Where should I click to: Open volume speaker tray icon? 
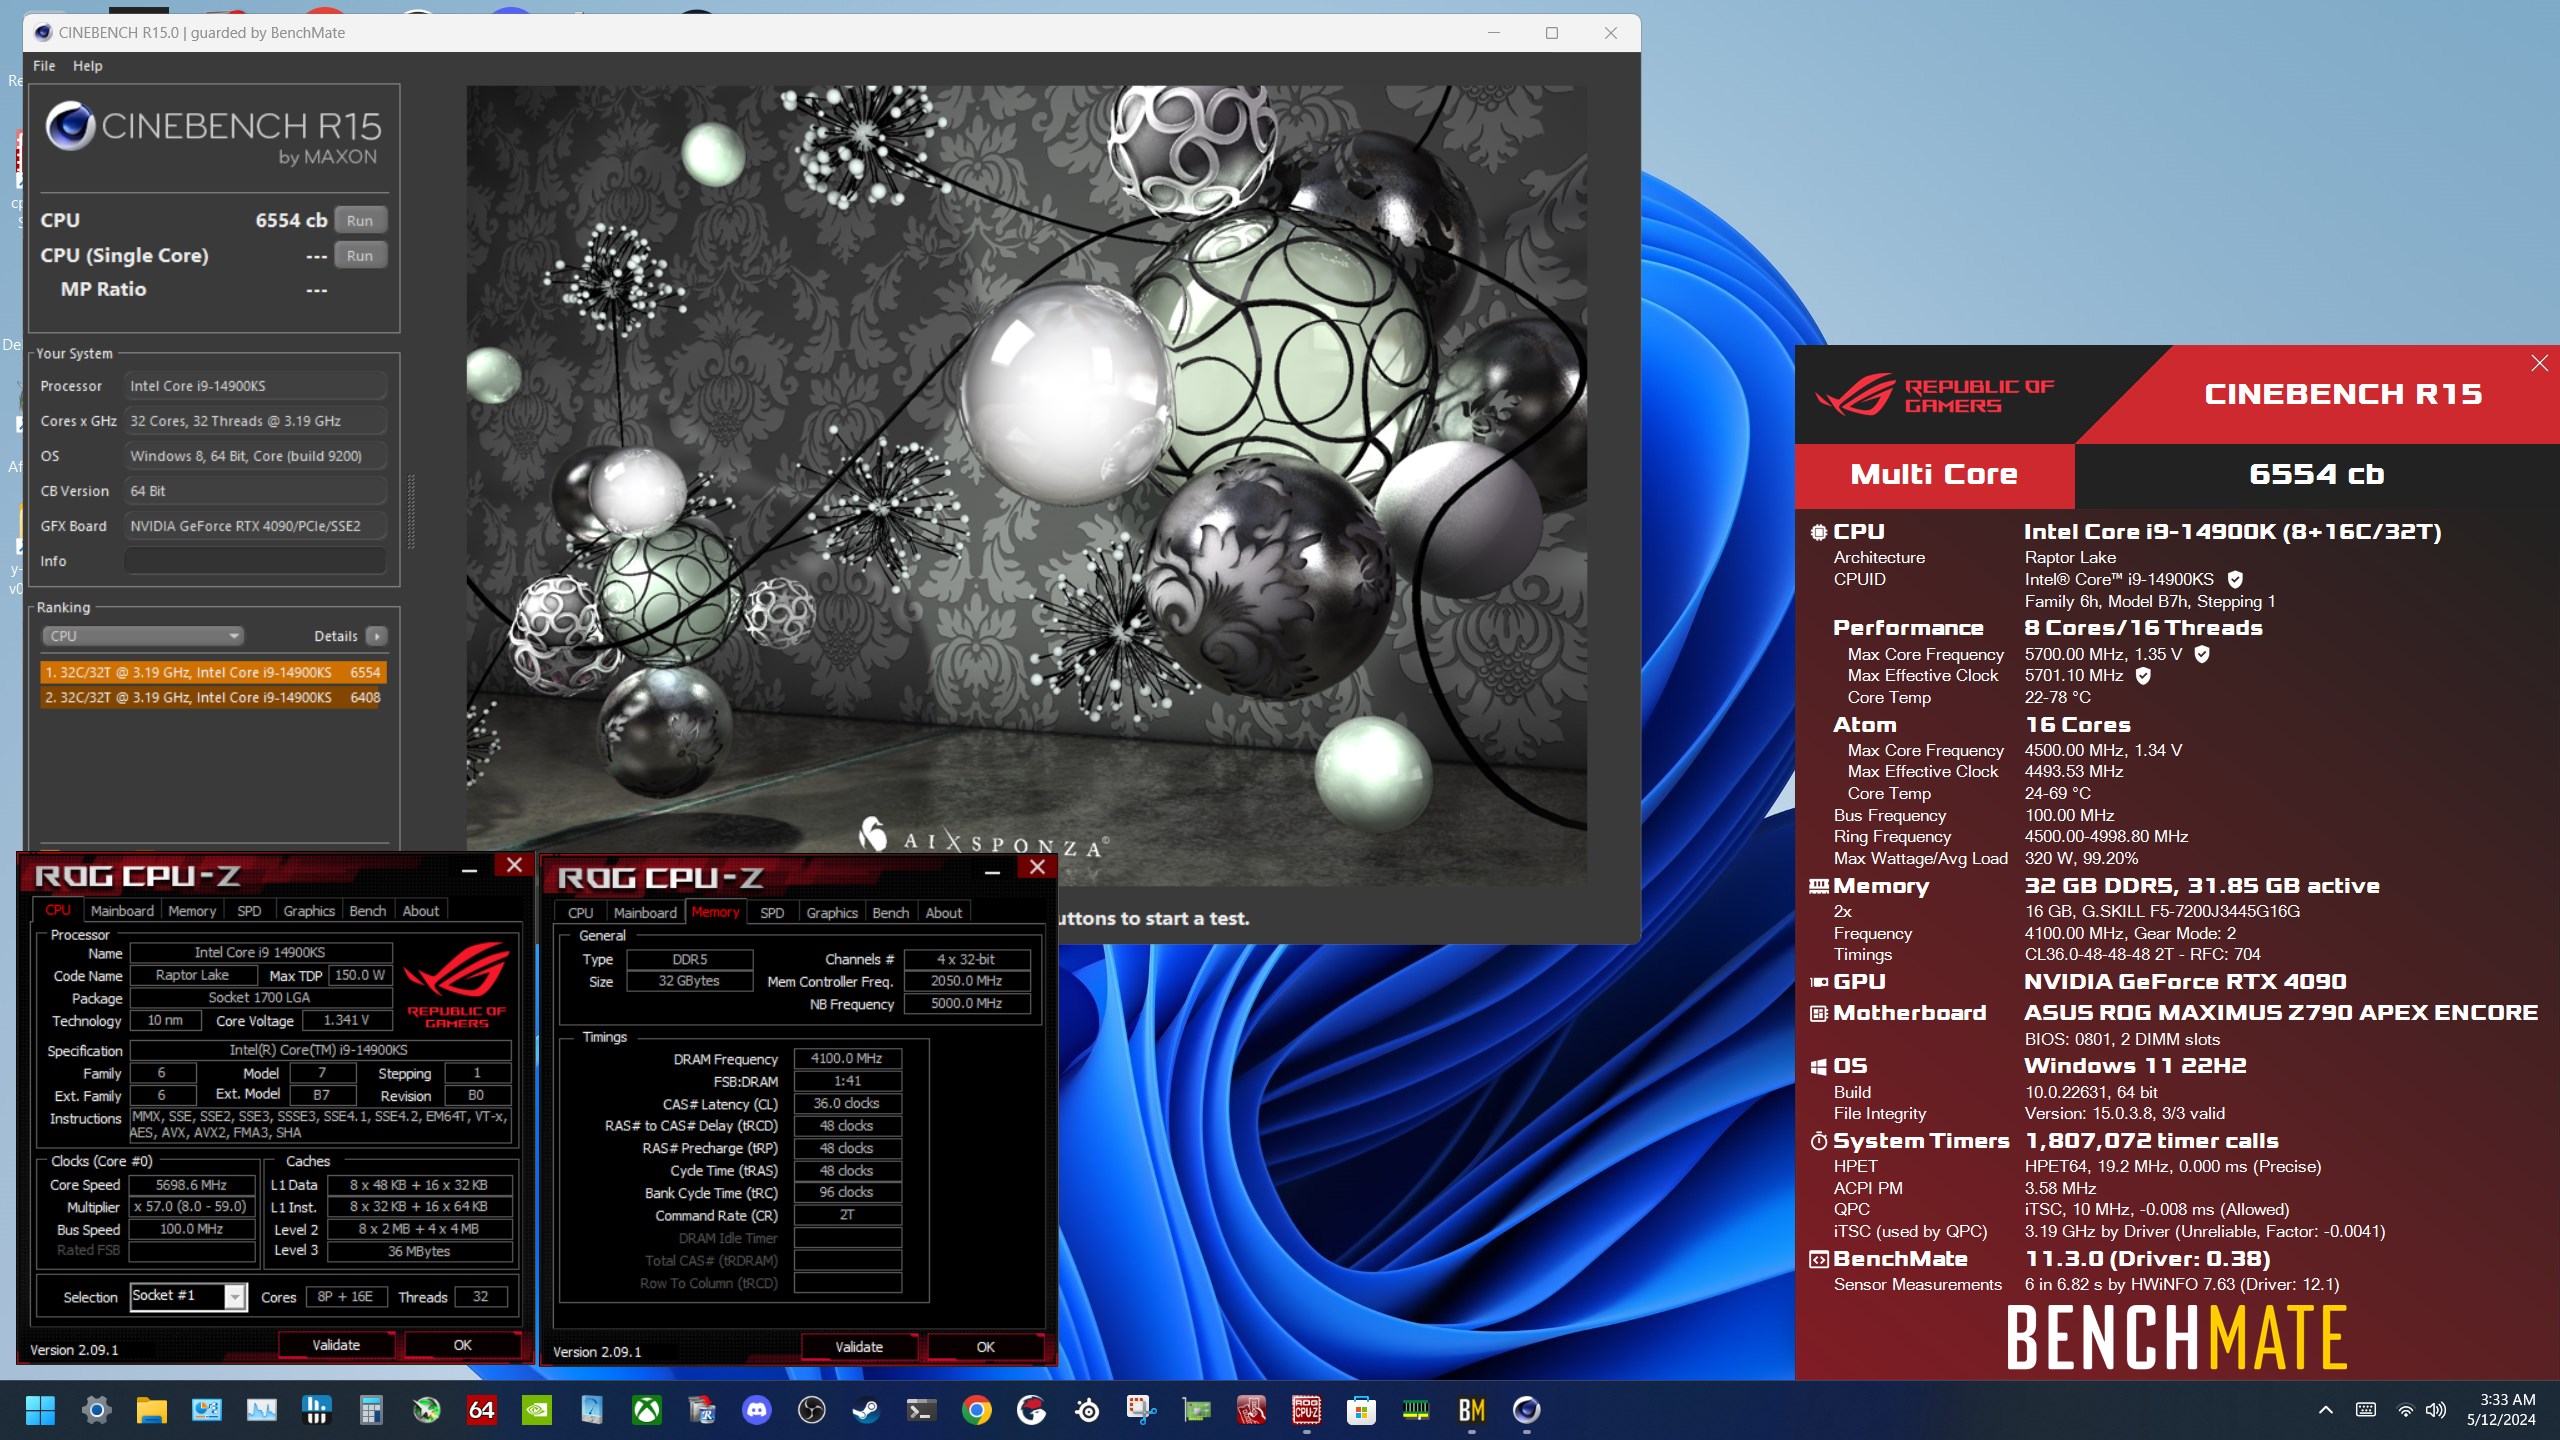pos(2435,1410)
